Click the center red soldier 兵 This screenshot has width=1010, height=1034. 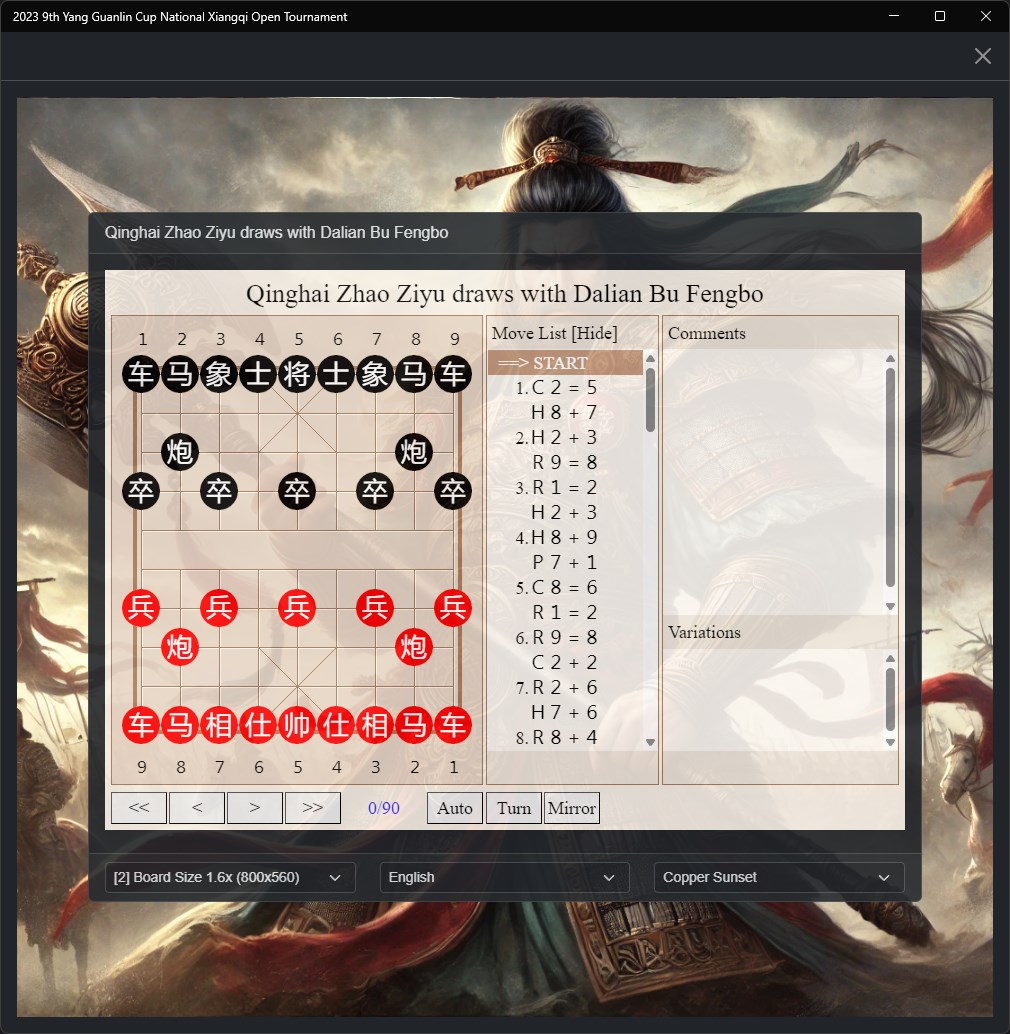(297, 607)
